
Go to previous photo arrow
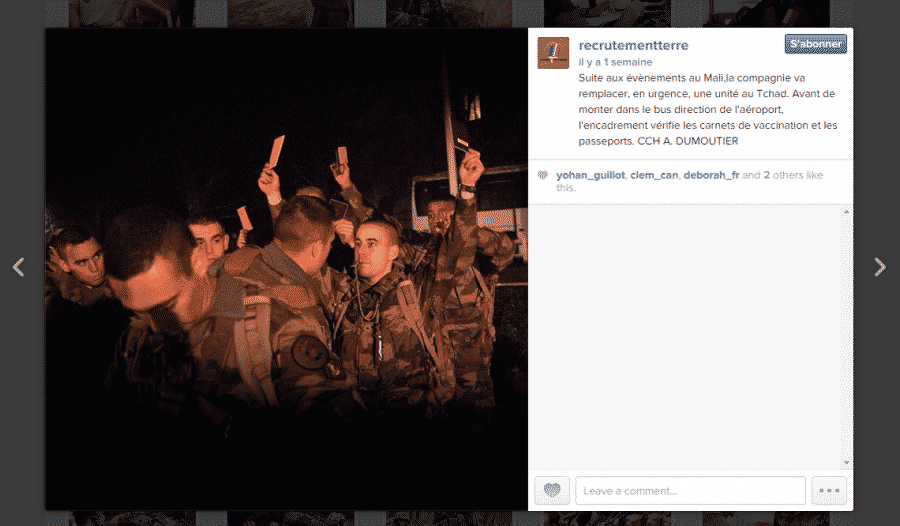[x=18, y=267]
